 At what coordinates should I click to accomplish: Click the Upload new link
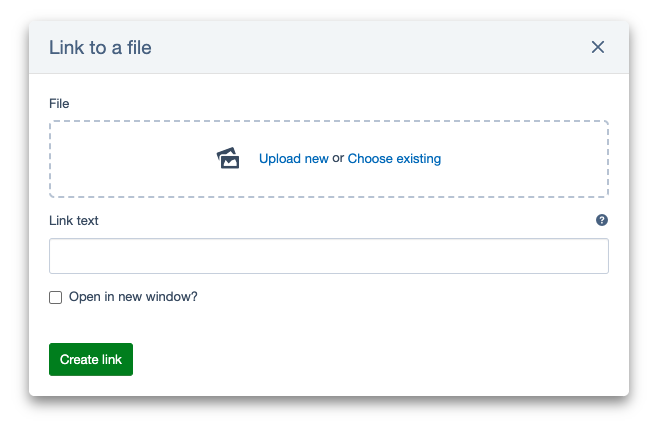click(293, 158)
